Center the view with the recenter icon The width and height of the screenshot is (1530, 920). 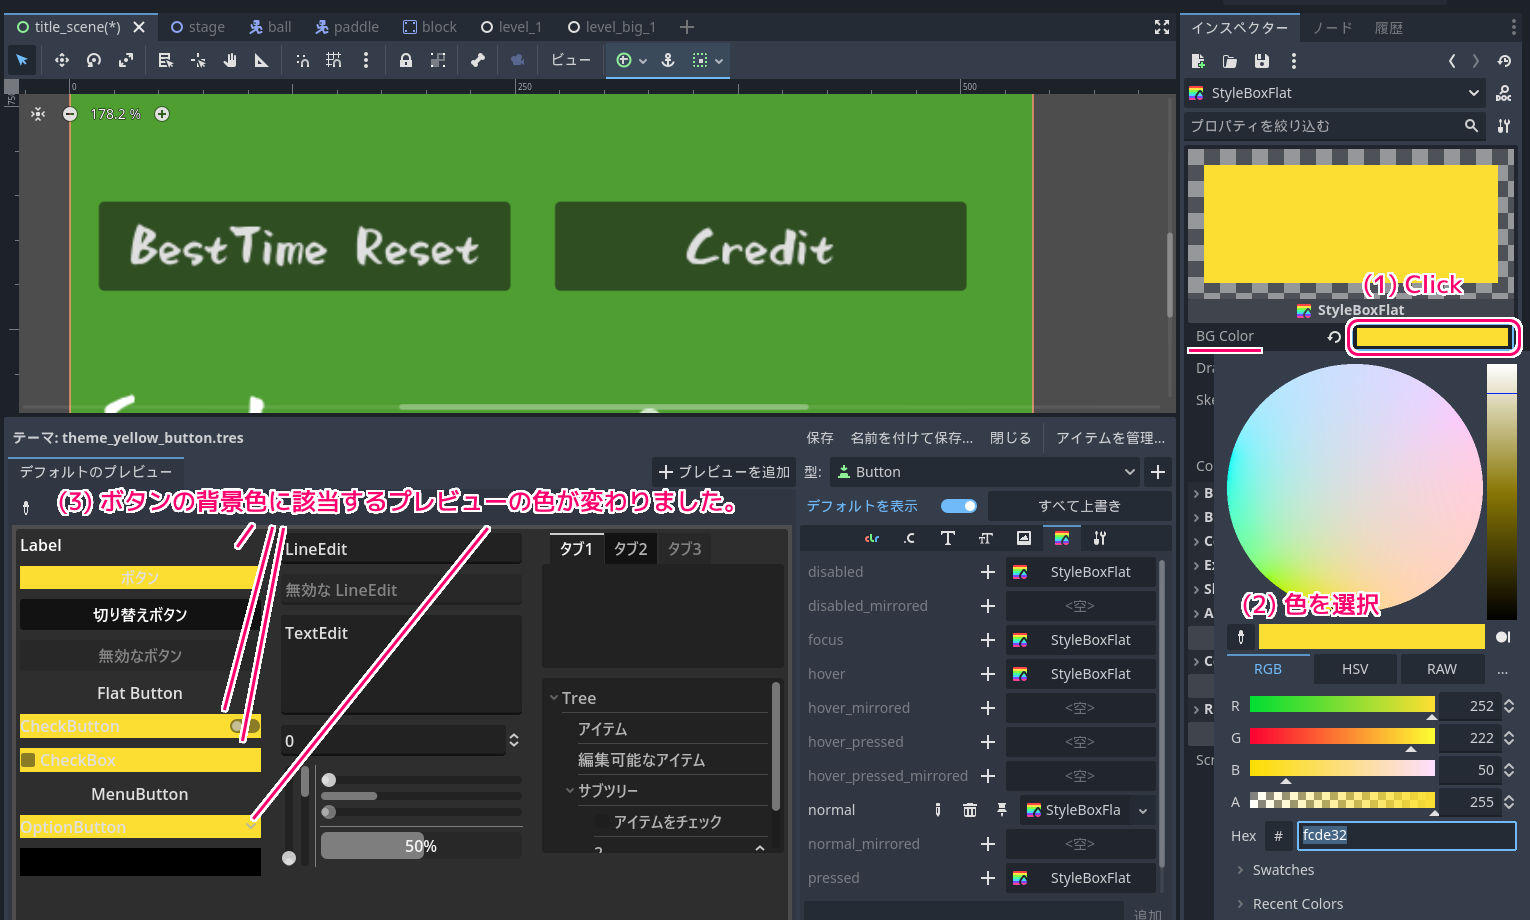click(x=38, y=114)
